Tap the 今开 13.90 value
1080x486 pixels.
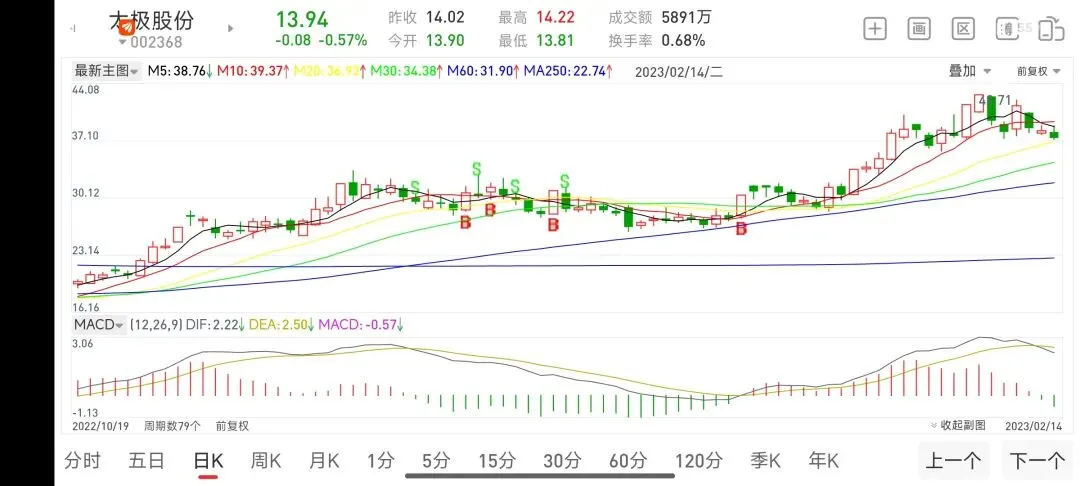(445, 41)
